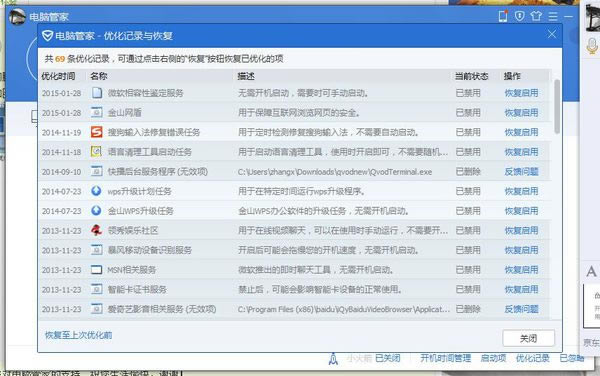The width and height of the screenshot is (600, 376).
Task: Restore 搜狗输入法修复错误任务 via 恢复启用
Action: coord(521,132)
